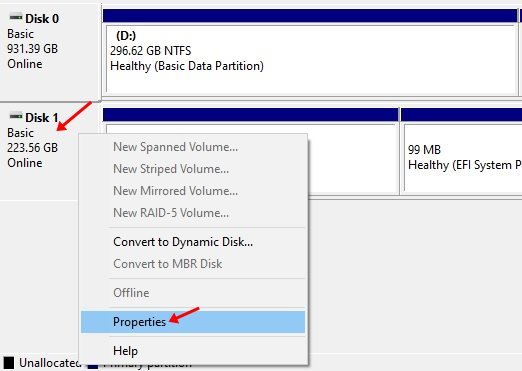Click the Unallocated legend label
Image resolution: width=522 pixels, height=371 pixels.
click(x=49, y=363)
